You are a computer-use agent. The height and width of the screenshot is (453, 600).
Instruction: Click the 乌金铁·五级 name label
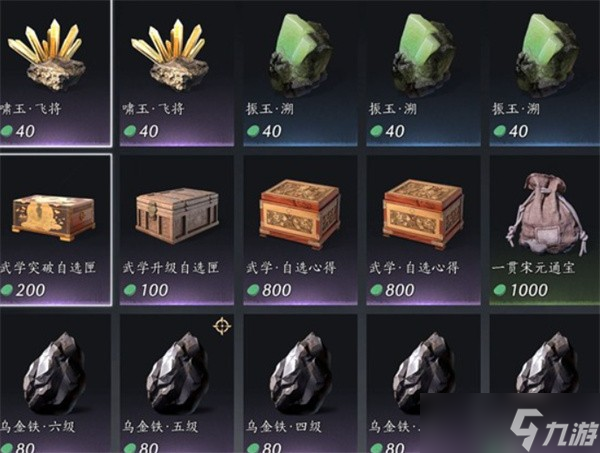160,426
